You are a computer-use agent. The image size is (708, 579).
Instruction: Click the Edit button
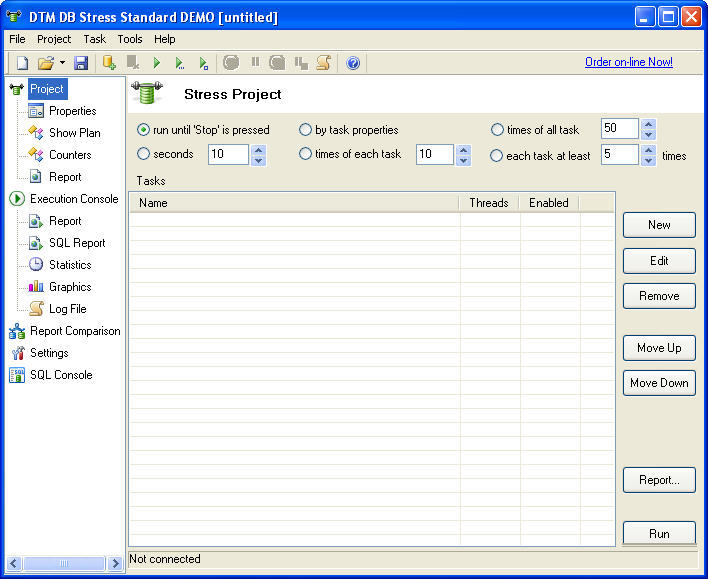[659, 261]
